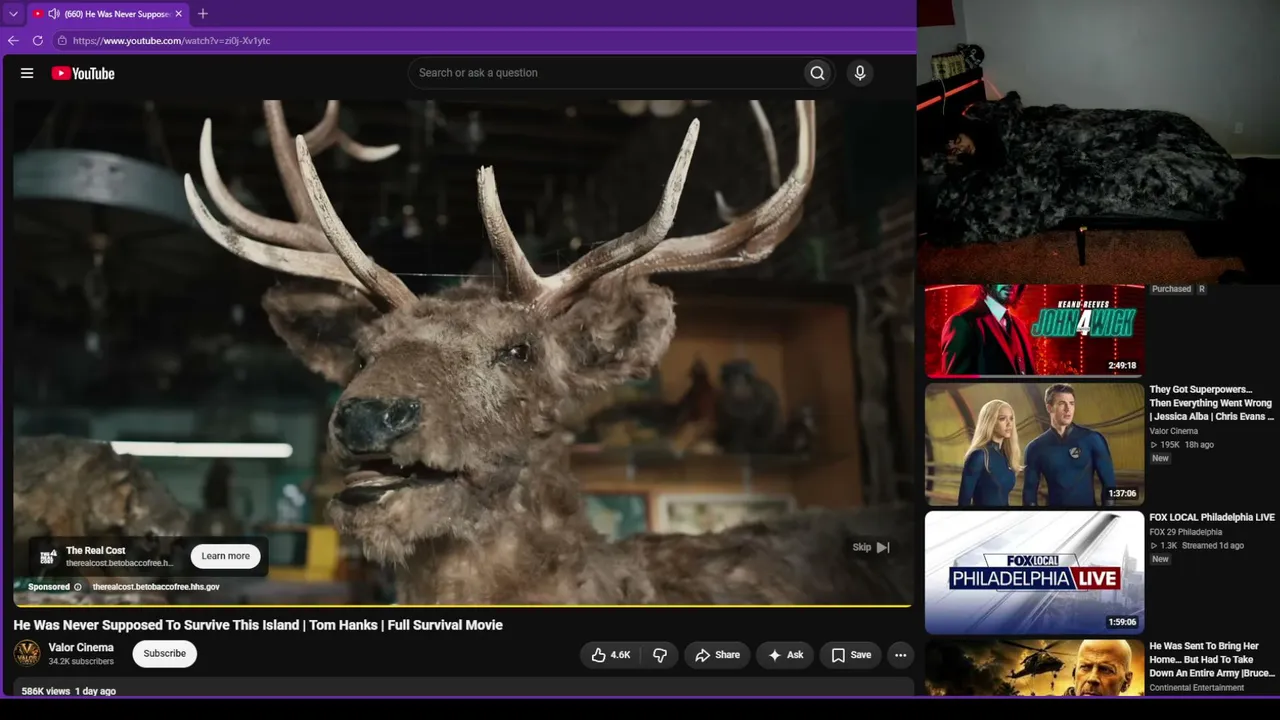
Task: Open Valor Cinema channel name under video
Action: pos(81,648)
